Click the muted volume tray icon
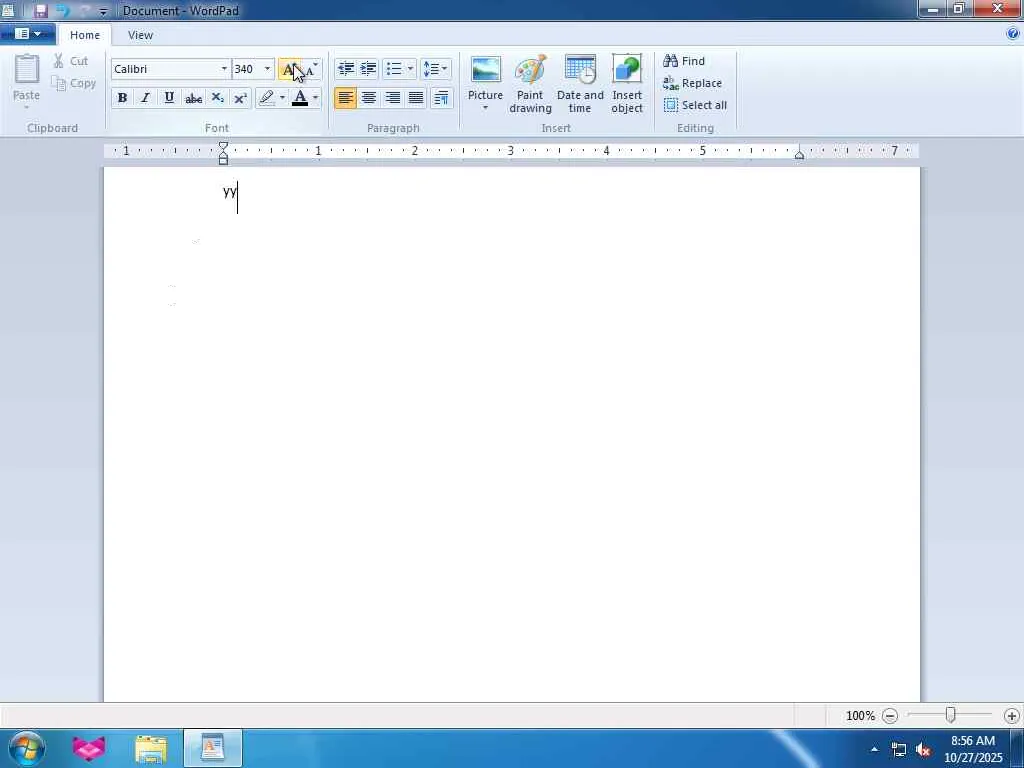The image size is (1024, 768). coord(924,750)
